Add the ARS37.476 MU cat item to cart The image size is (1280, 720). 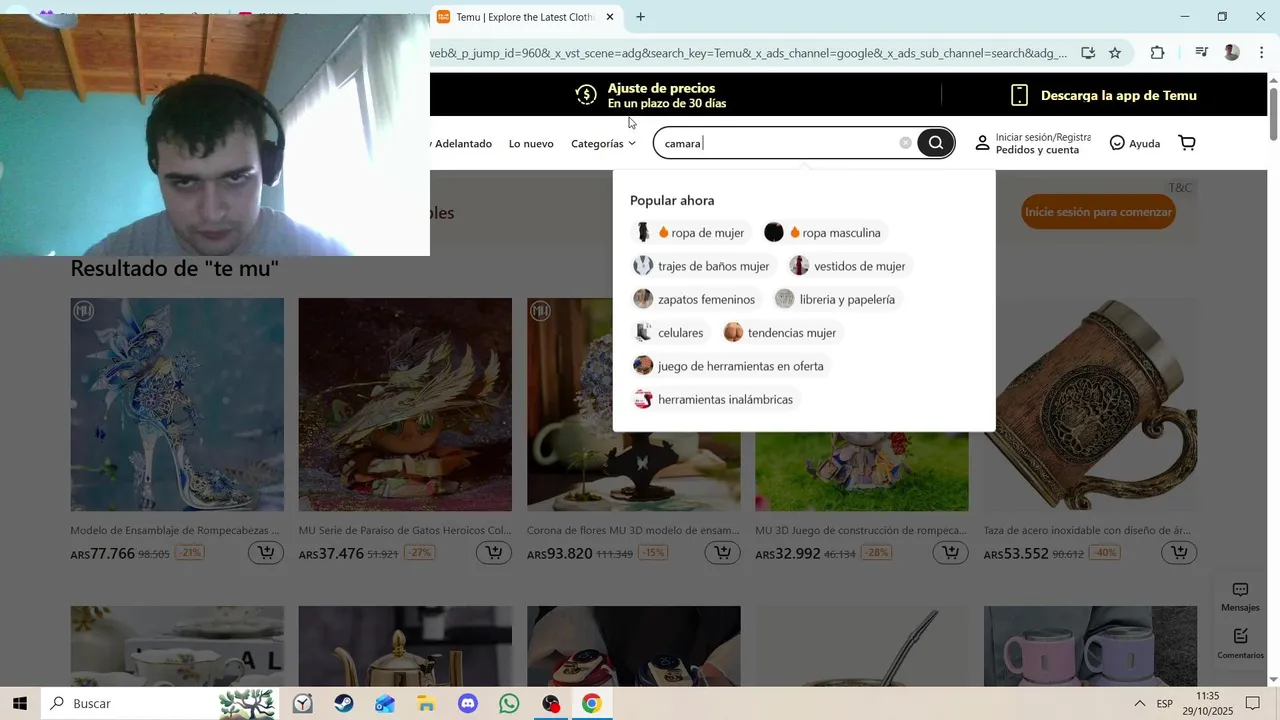494,553
